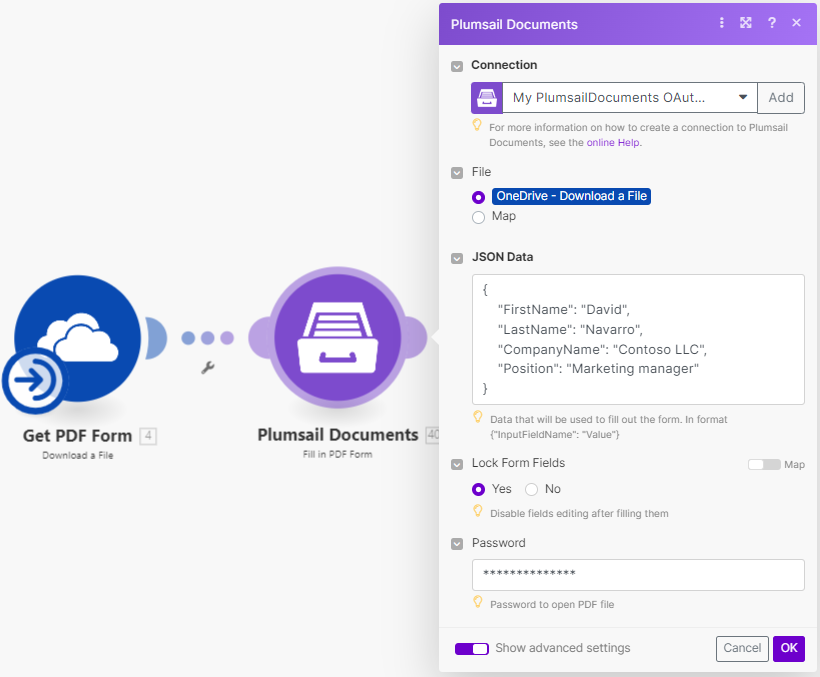The width and height of the screenshot is (820, 677).
Task: Confirm settings with the OK button
Action: click(x=789, y=648)
